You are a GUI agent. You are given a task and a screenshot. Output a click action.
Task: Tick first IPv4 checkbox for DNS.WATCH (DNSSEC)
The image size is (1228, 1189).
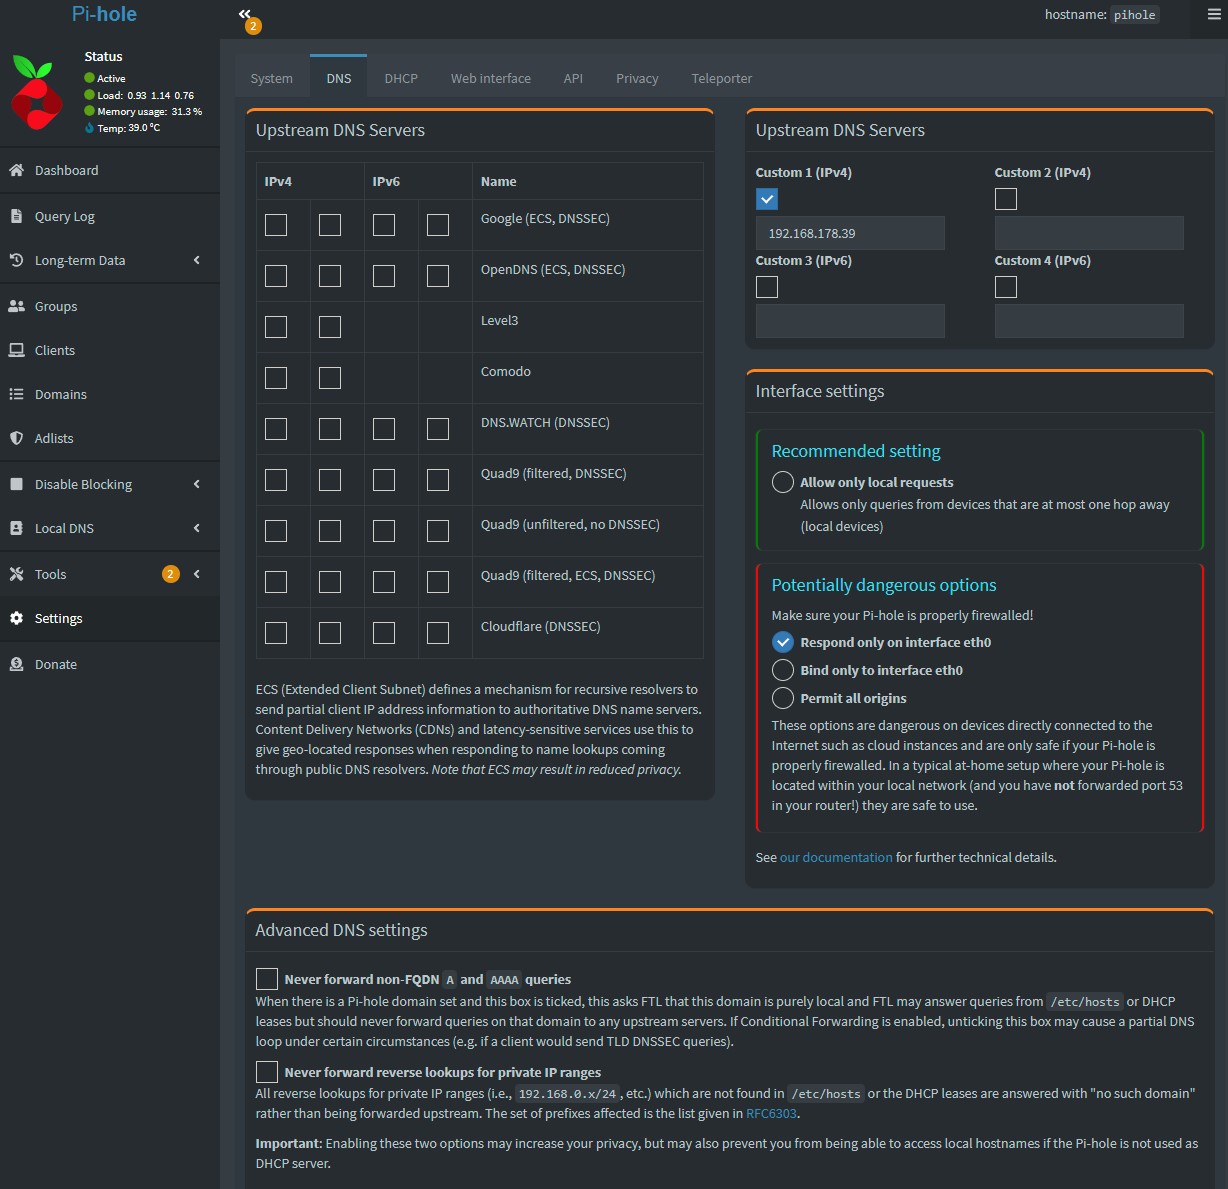click(x=276, y=429)
